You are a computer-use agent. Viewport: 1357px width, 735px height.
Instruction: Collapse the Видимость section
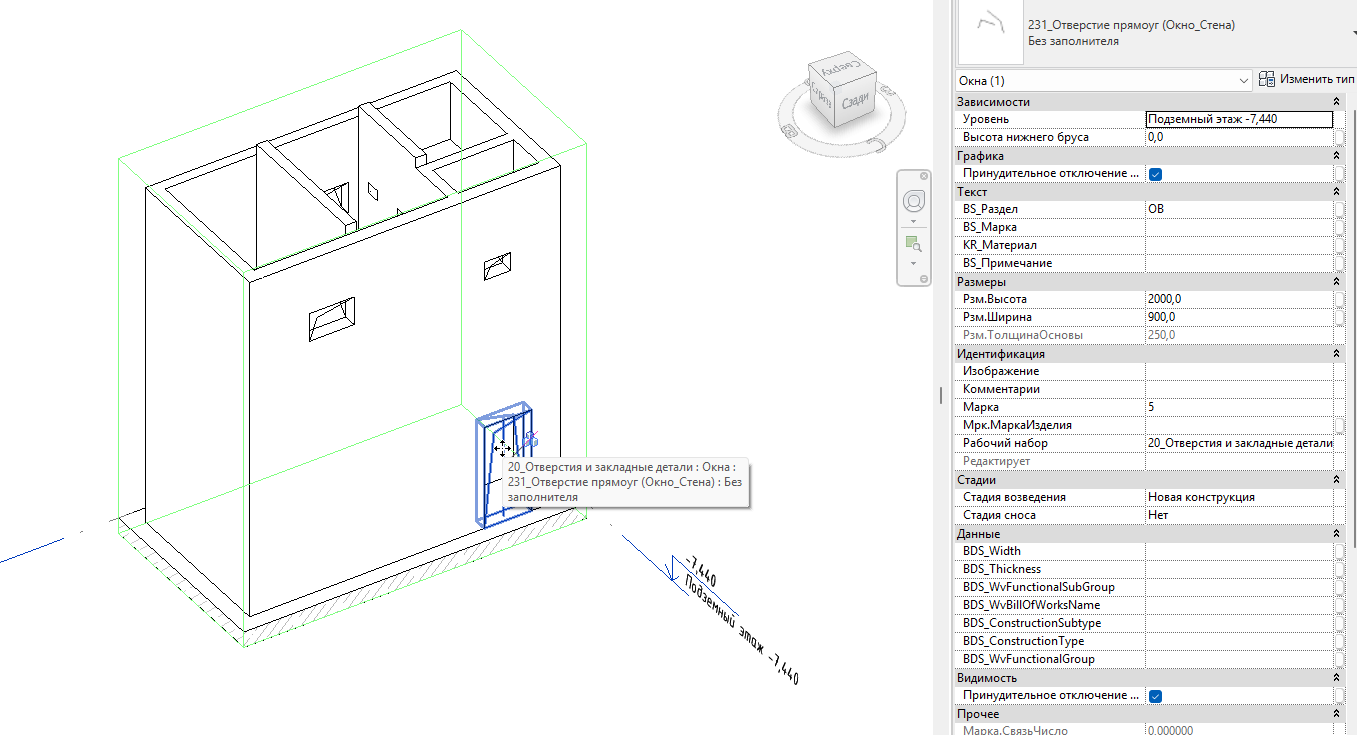pyautogui.click(x=1337, y=678)
